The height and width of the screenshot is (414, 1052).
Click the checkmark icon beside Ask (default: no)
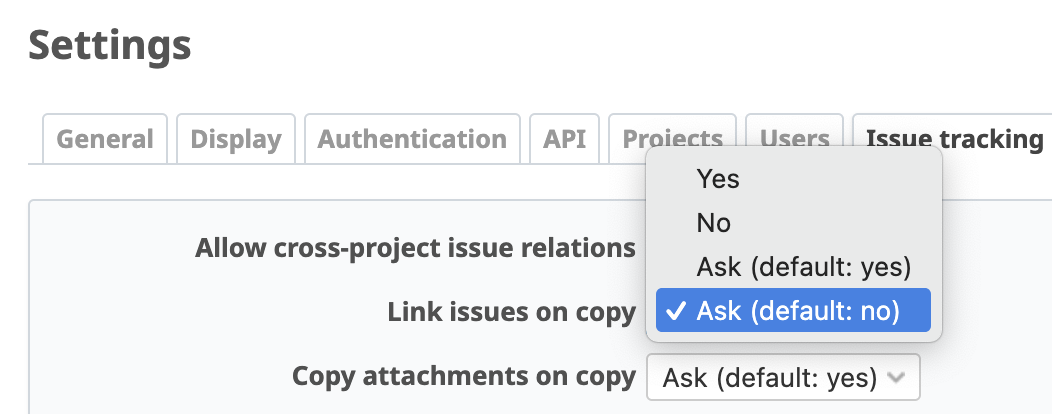[x=677, y=311]
